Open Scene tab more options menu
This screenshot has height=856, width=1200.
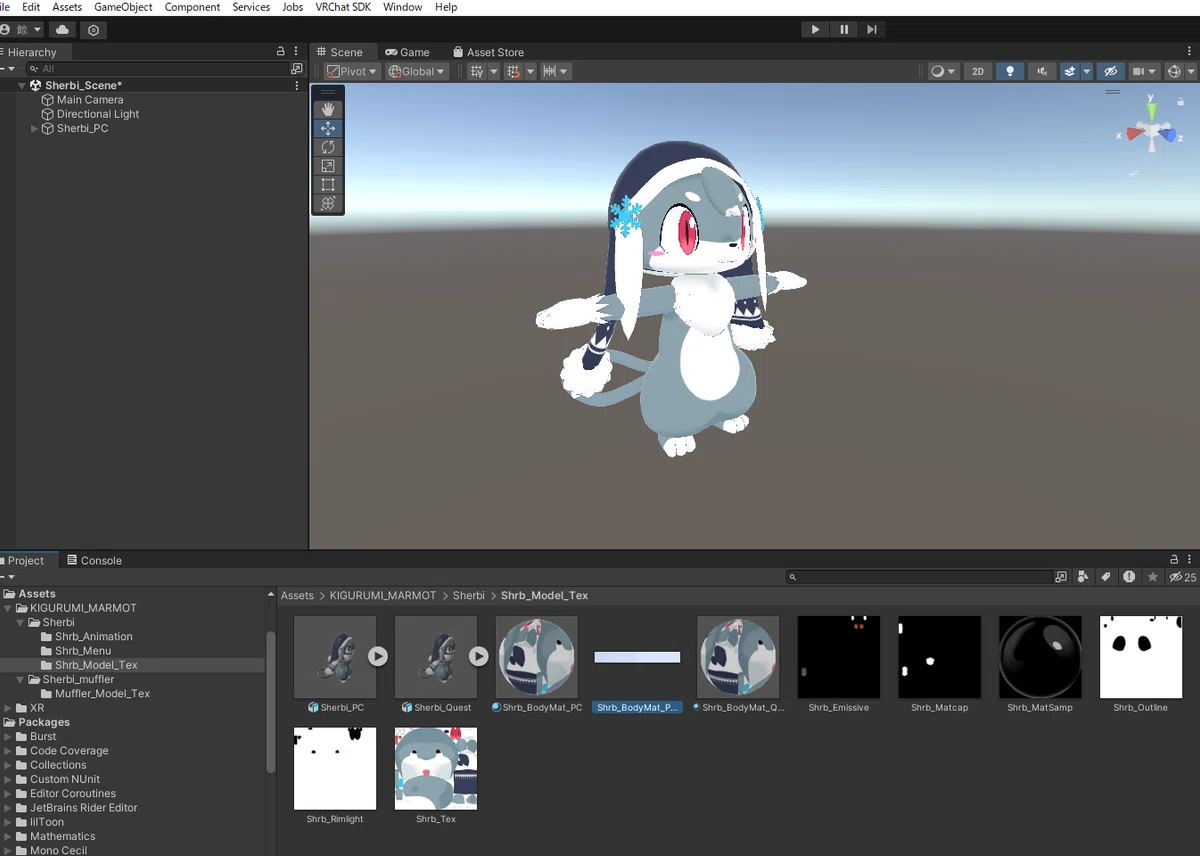tap(1191, 52)
